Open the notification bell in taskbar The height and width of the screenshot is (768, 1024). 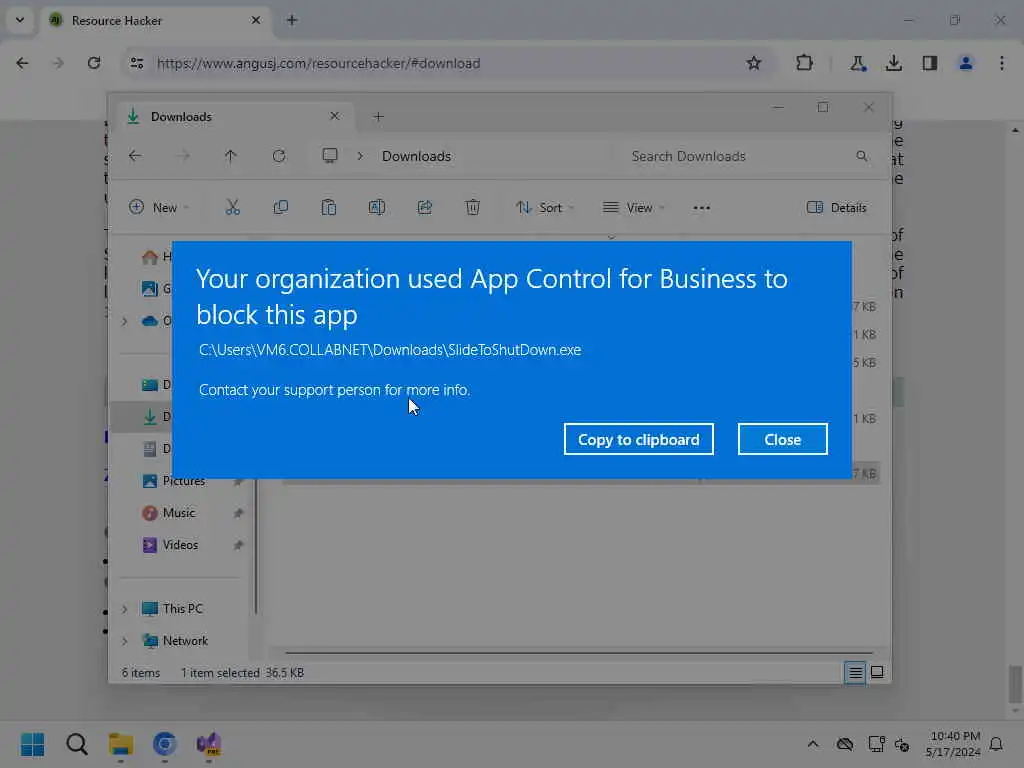(997, 744)
